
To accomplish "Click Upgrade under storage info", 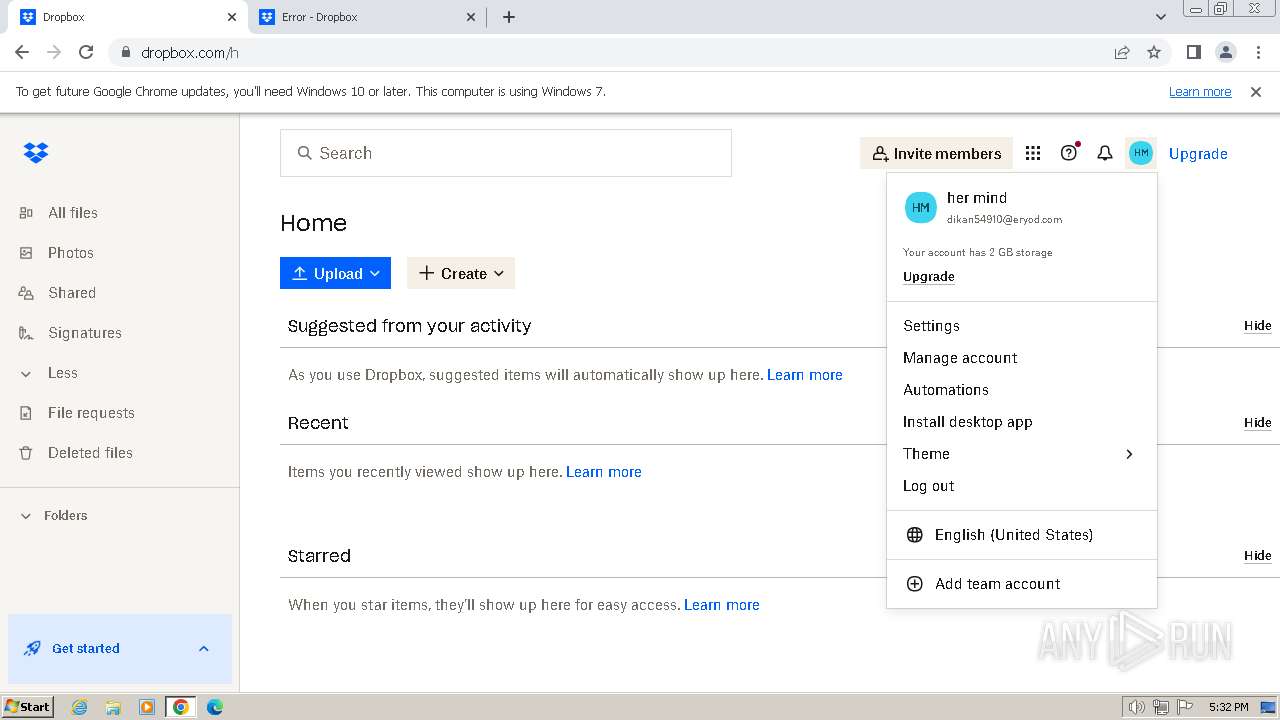I will [928, 277].
